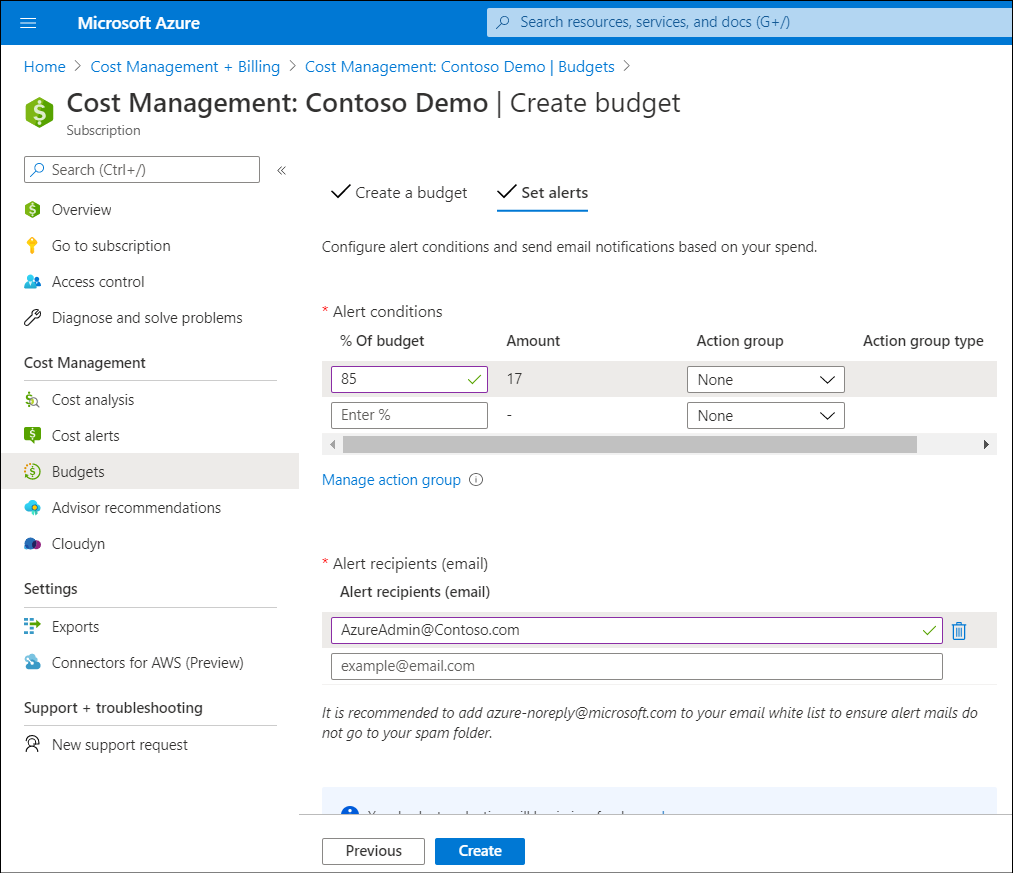Open Go to subscription menu item

pyautogui.click(x=111, y=246)
